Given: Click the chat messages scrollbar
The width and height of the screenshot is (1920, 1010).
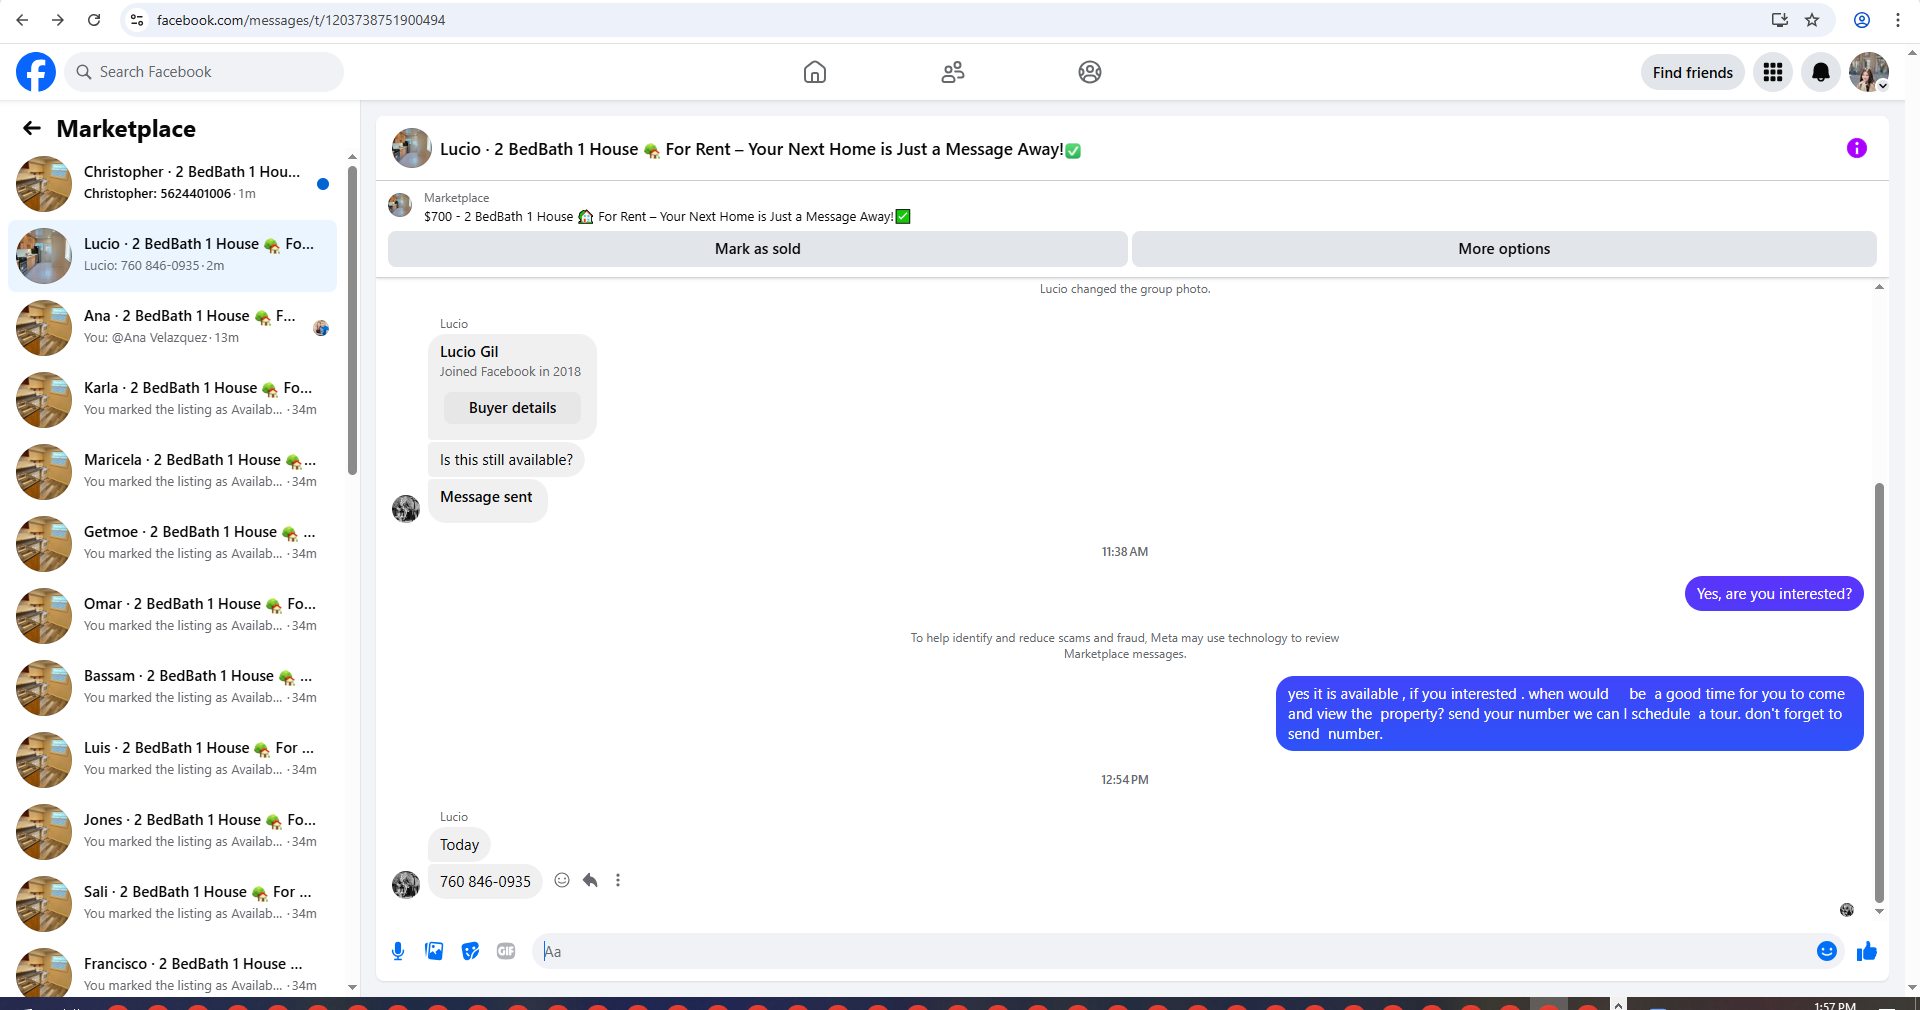Looking at the screenshot, I should pyautogui.click(x=1879, y=693).
